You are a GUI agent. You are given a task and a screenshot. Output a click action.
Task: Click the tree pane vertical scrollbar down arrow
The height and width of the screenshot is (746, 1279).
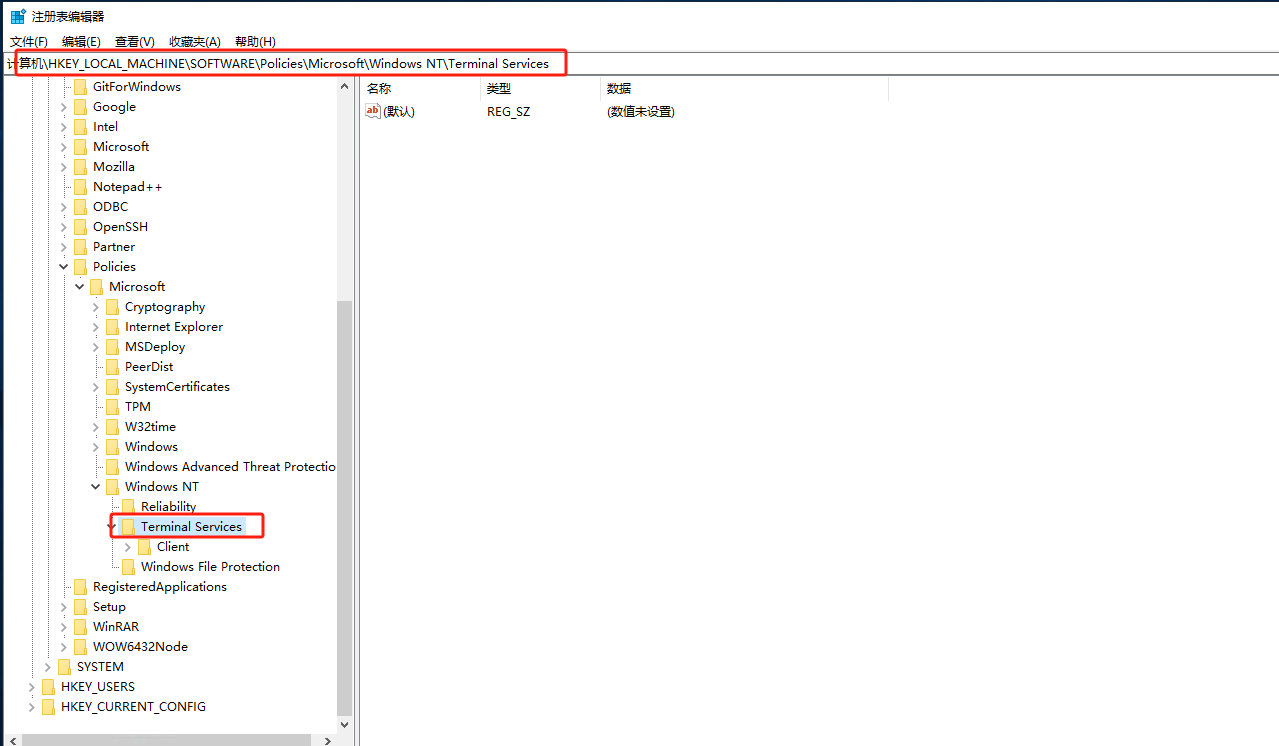[345, 725]
